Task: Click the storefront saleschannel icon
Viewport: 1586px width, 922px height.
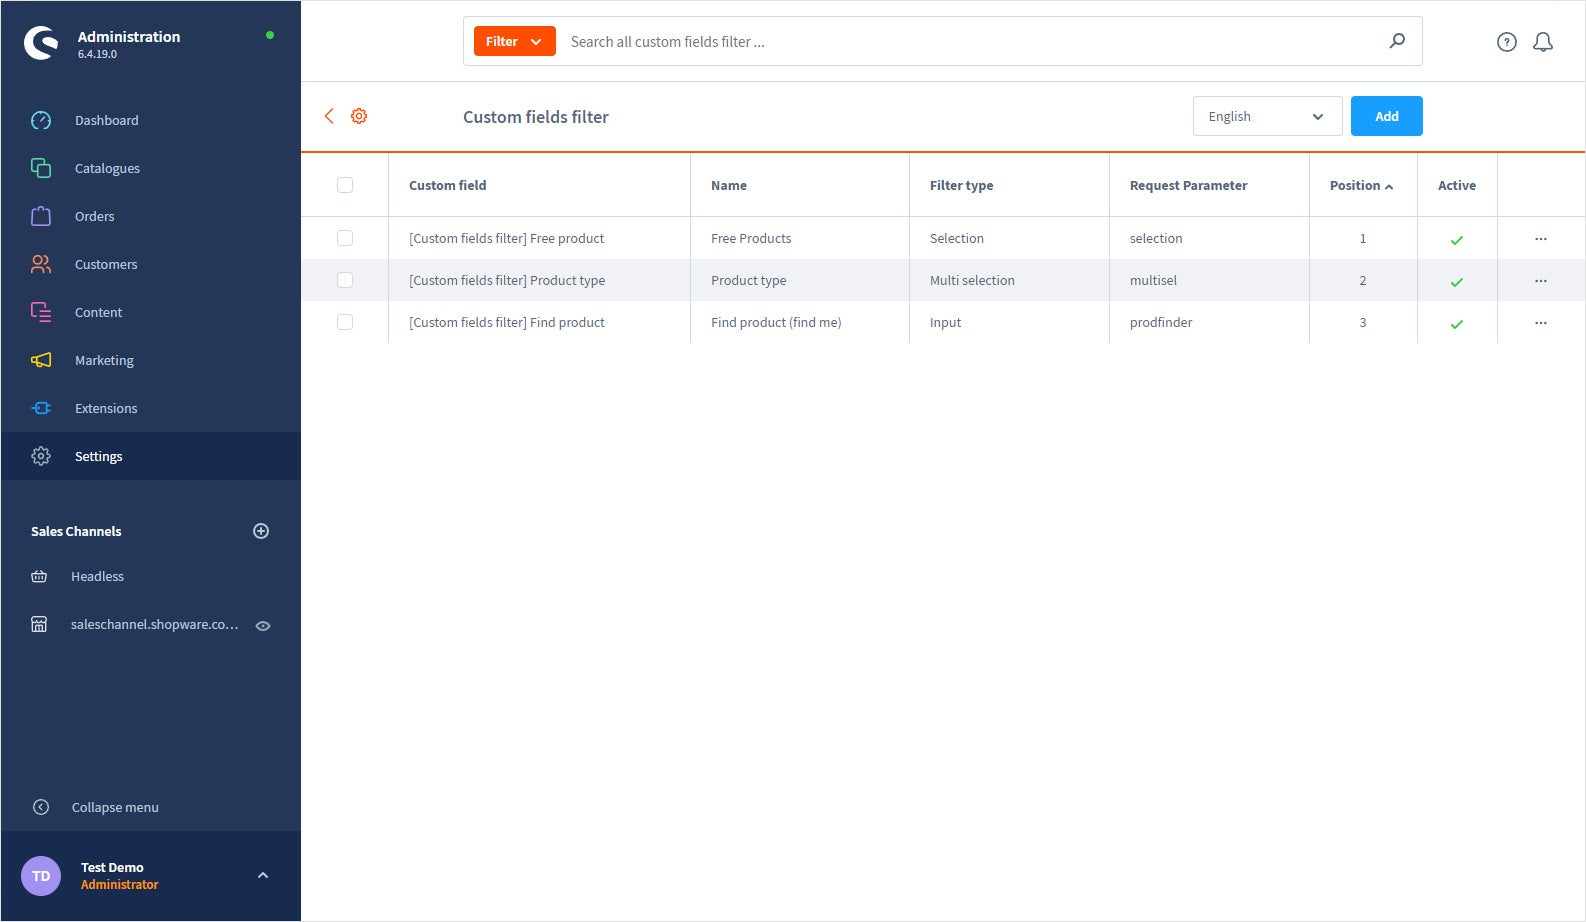Action: tap(39, 624)
